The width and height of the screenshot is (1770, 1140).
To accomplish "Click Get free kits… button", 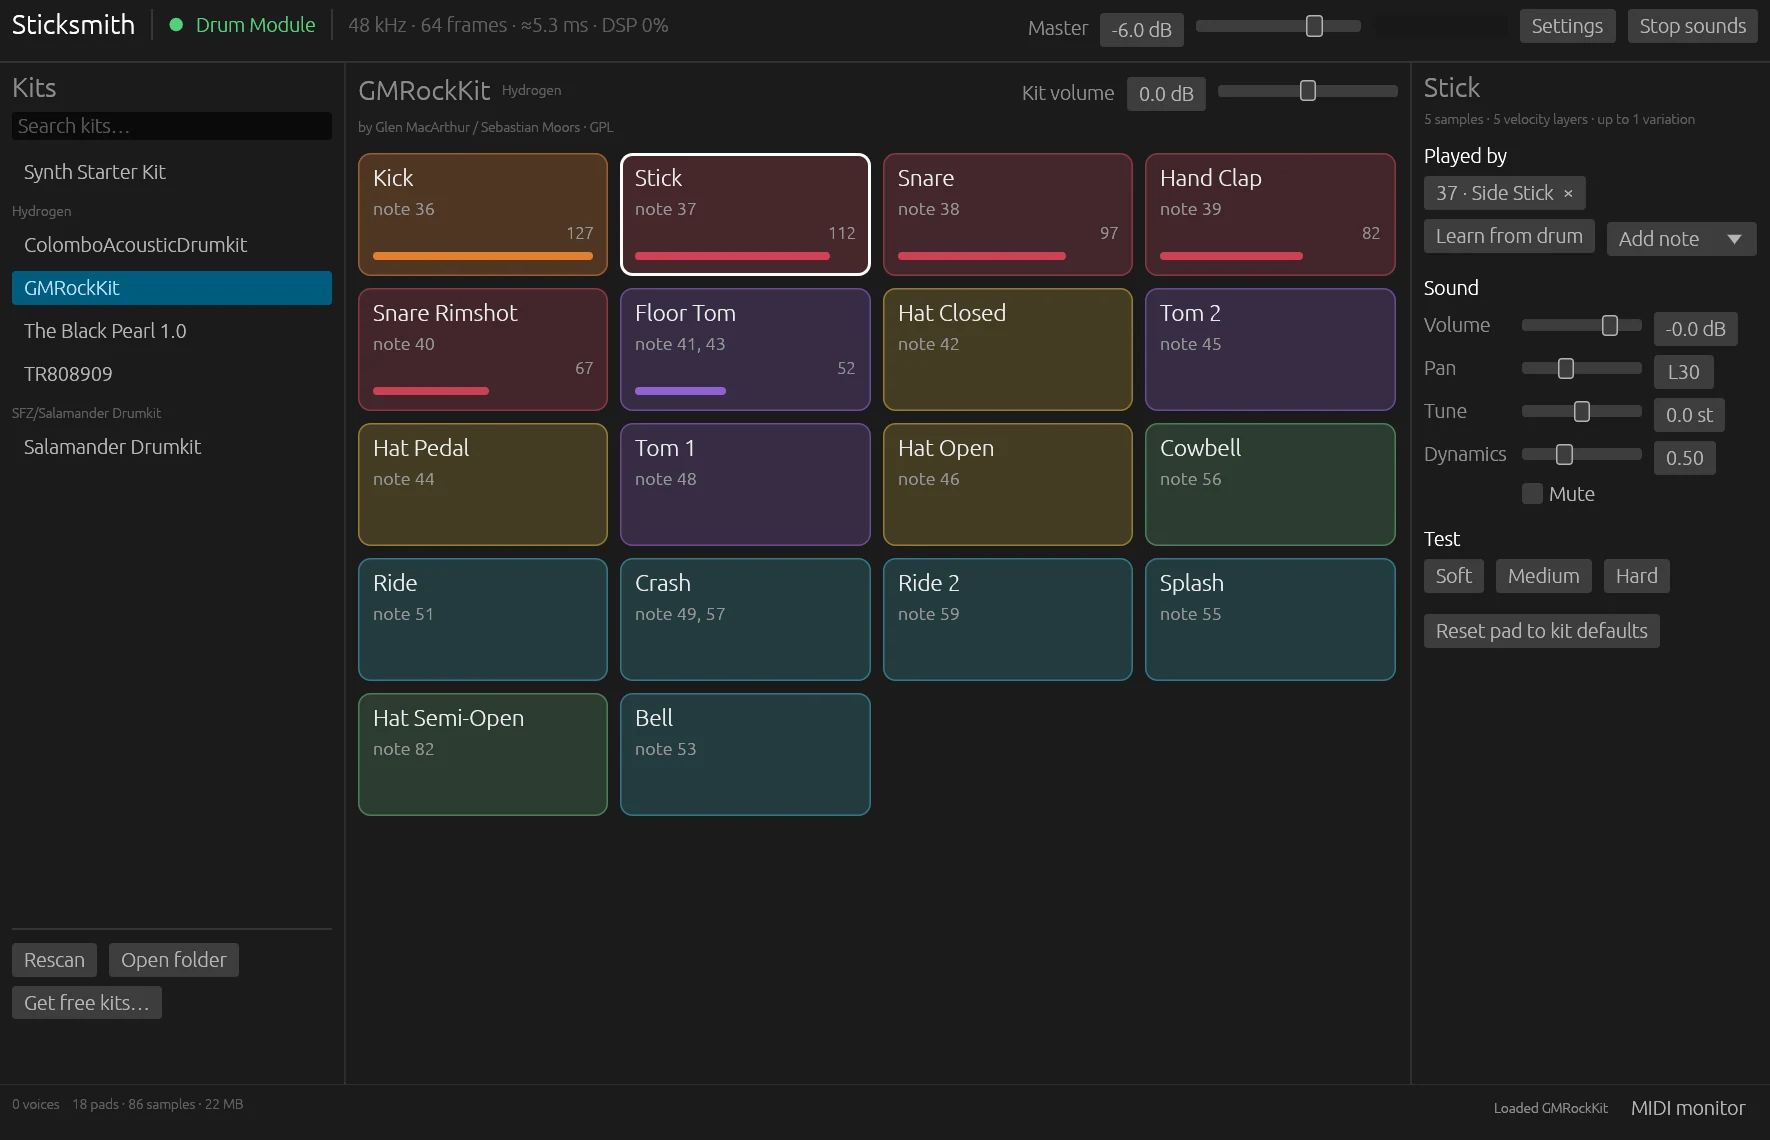I will pyautogui.click(x=87, y=1003).
